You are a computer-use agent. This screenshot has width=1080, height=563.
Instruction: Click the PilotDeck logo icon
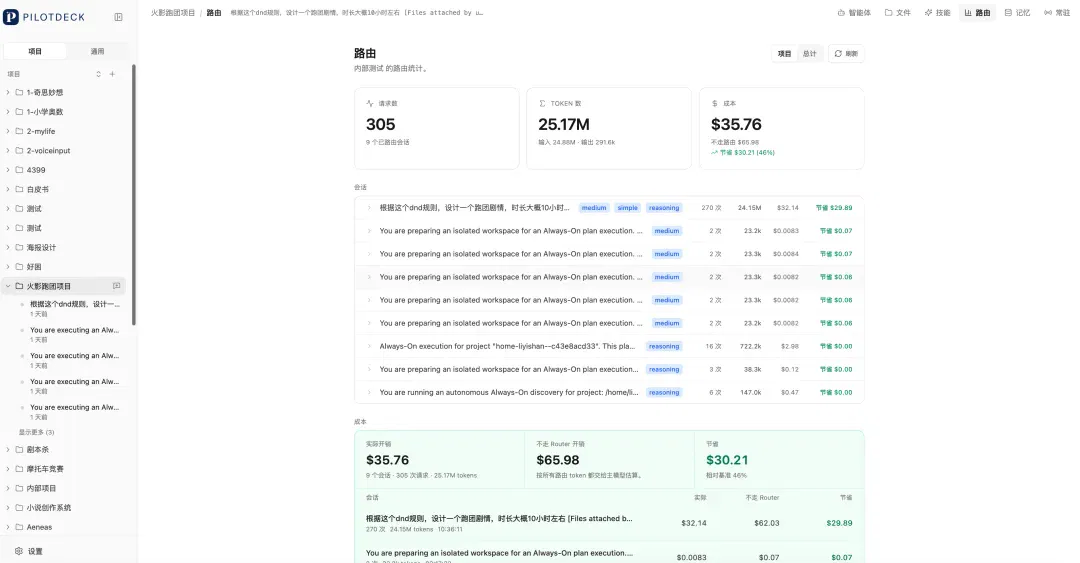point(11,17)
